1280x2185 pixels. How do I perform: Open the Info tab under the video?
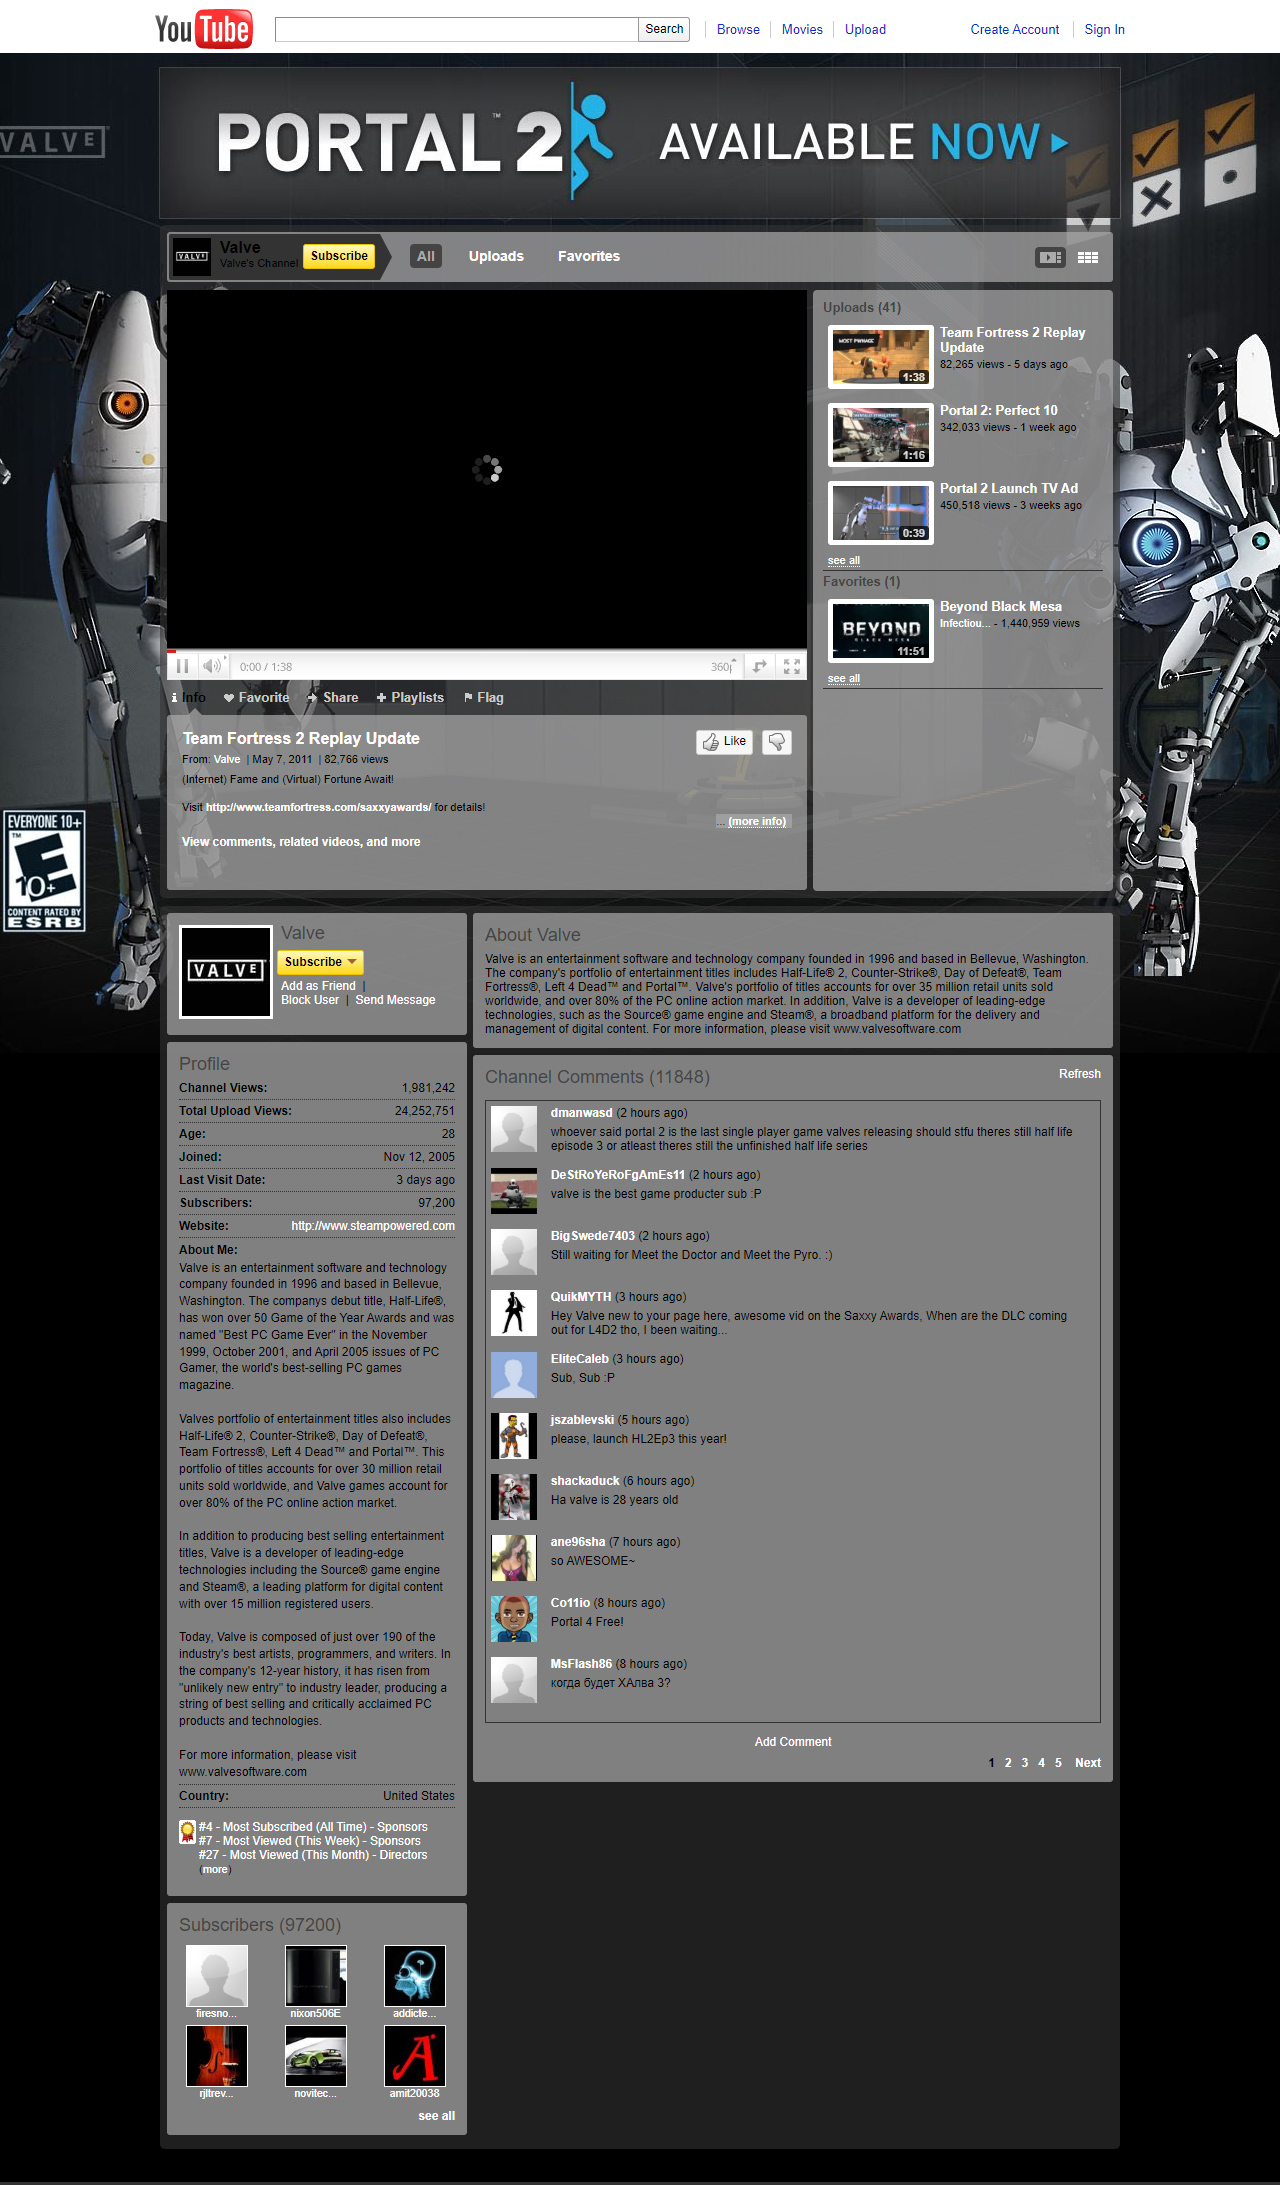[x=189, y=697]
